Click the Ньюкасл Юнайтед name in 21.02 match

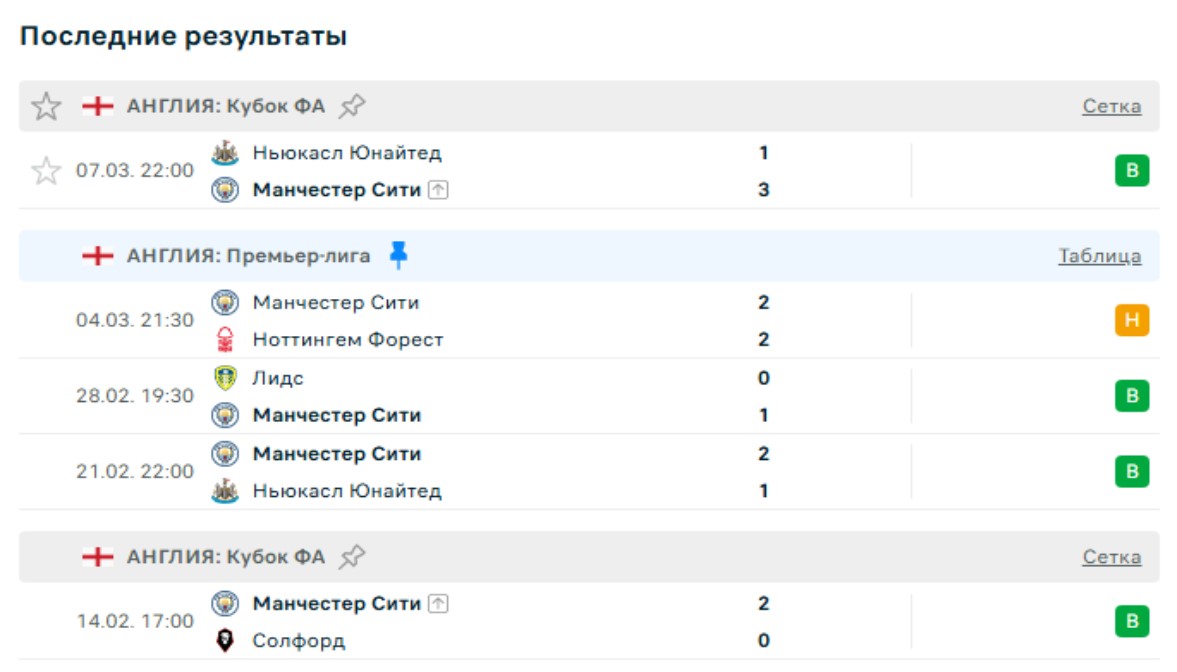[347, 491]
